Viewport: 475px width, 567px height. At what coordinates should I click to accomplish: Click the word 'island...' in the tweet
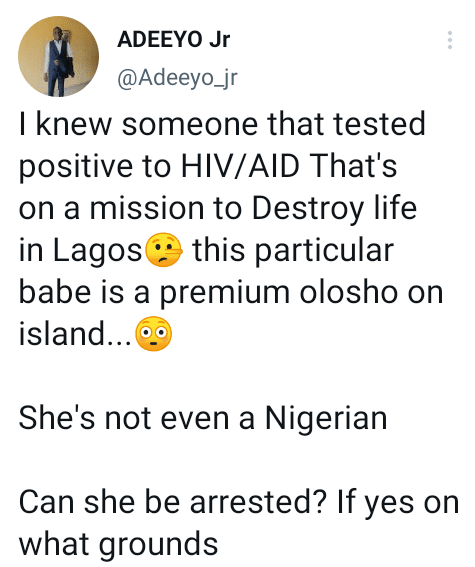(x=75, y=334)
